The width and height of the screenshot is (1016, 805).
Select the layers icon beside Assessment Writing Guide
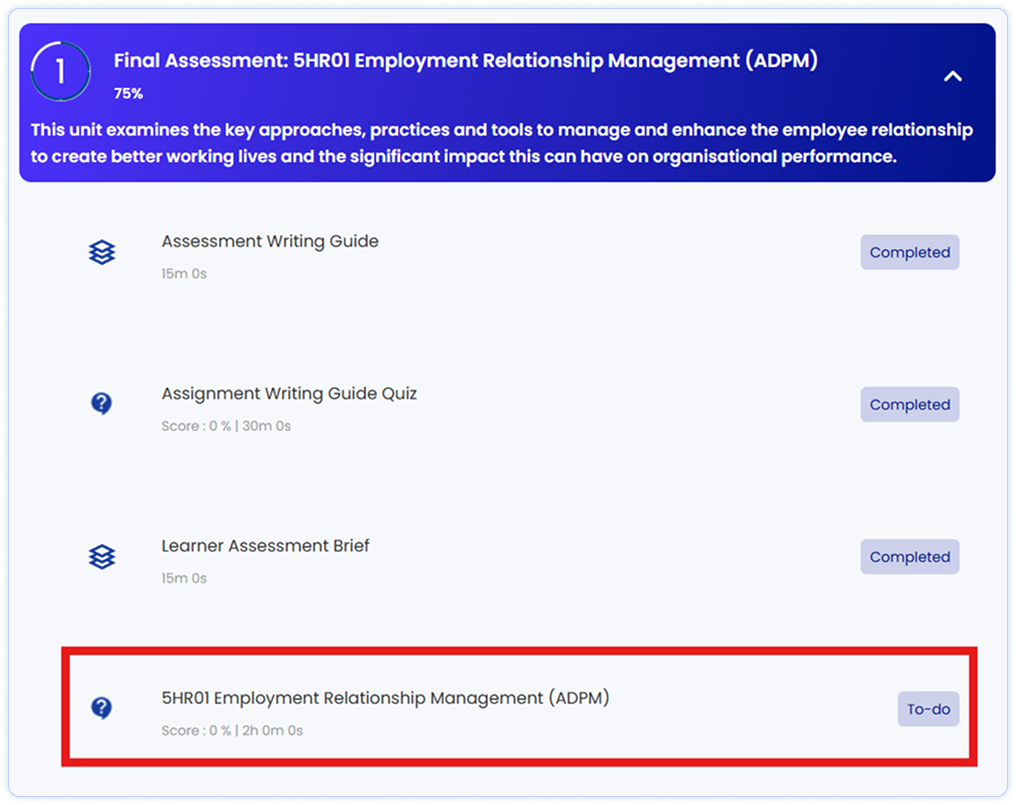pos(102,252)
